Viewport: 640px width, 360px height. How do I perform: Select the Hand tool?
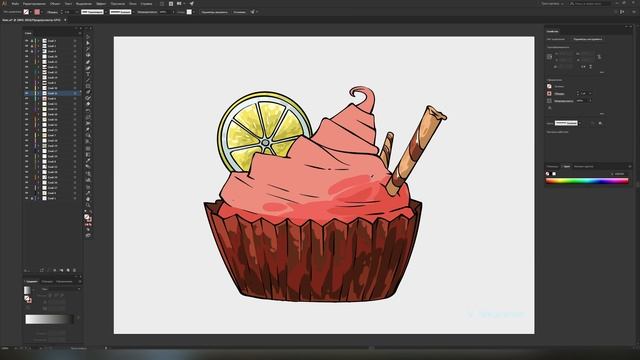click(88, 199)
